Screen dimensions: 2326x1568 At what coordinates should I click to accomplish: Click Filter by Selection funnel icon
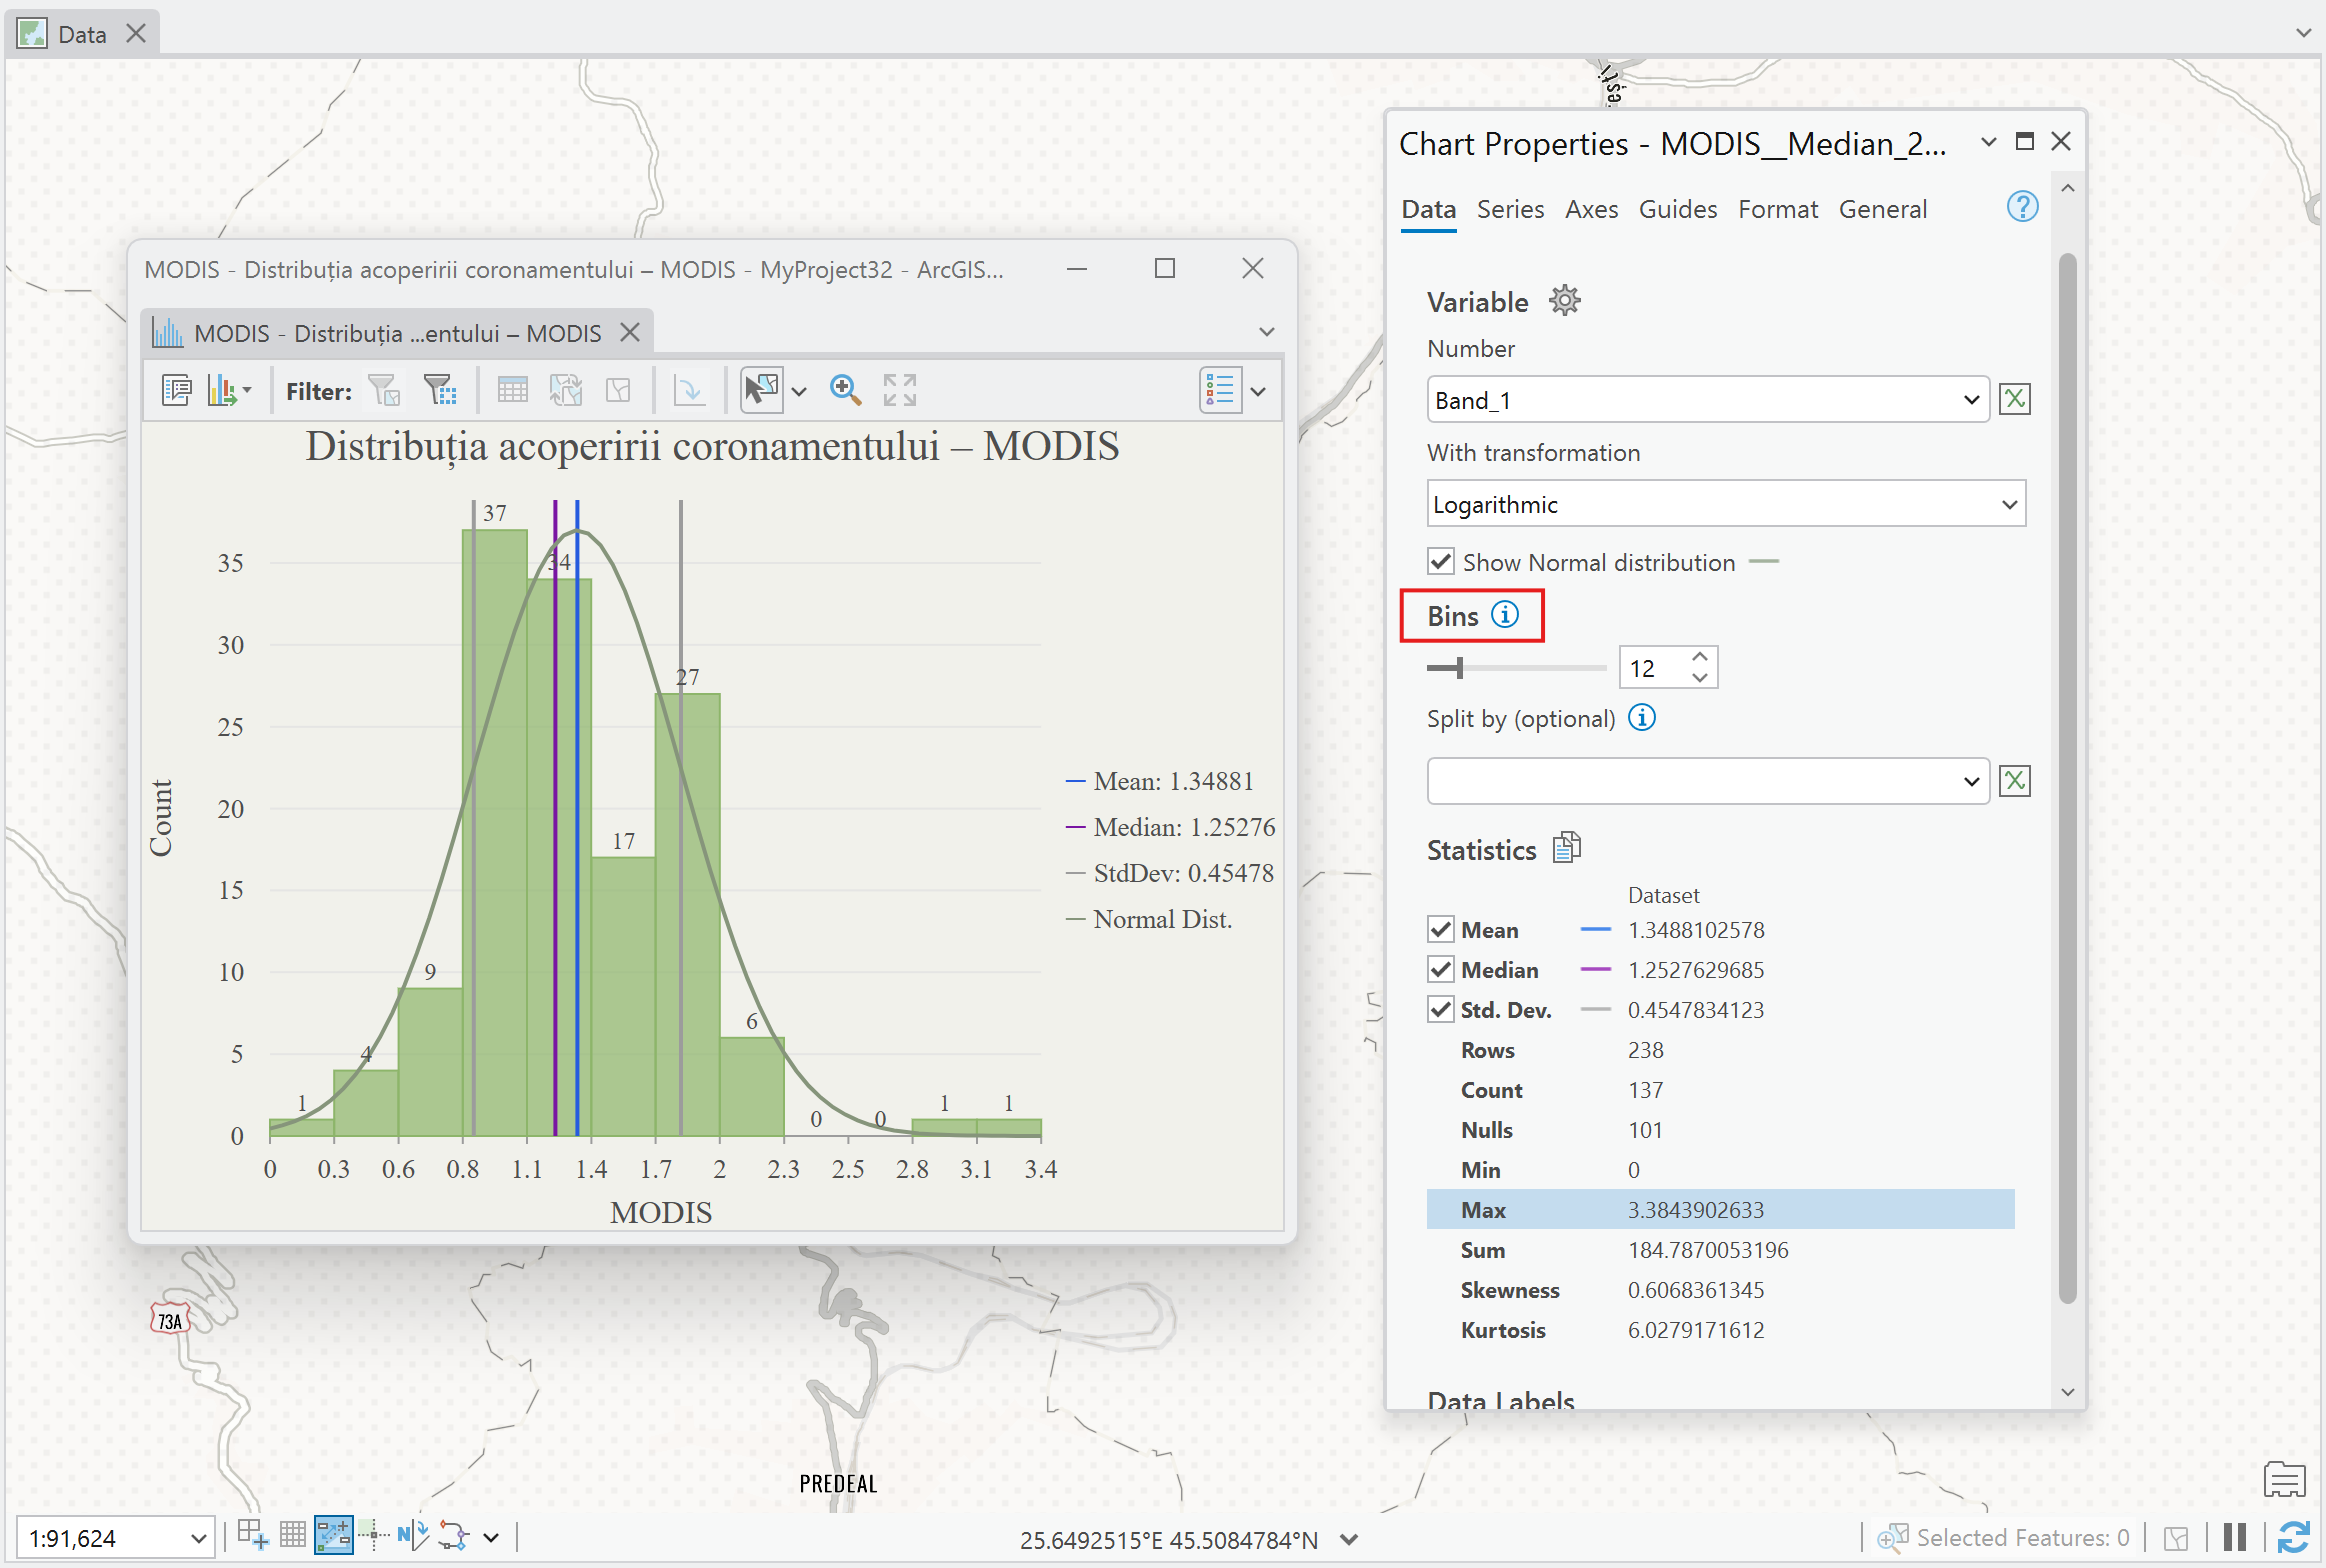[x=384, y=390]
